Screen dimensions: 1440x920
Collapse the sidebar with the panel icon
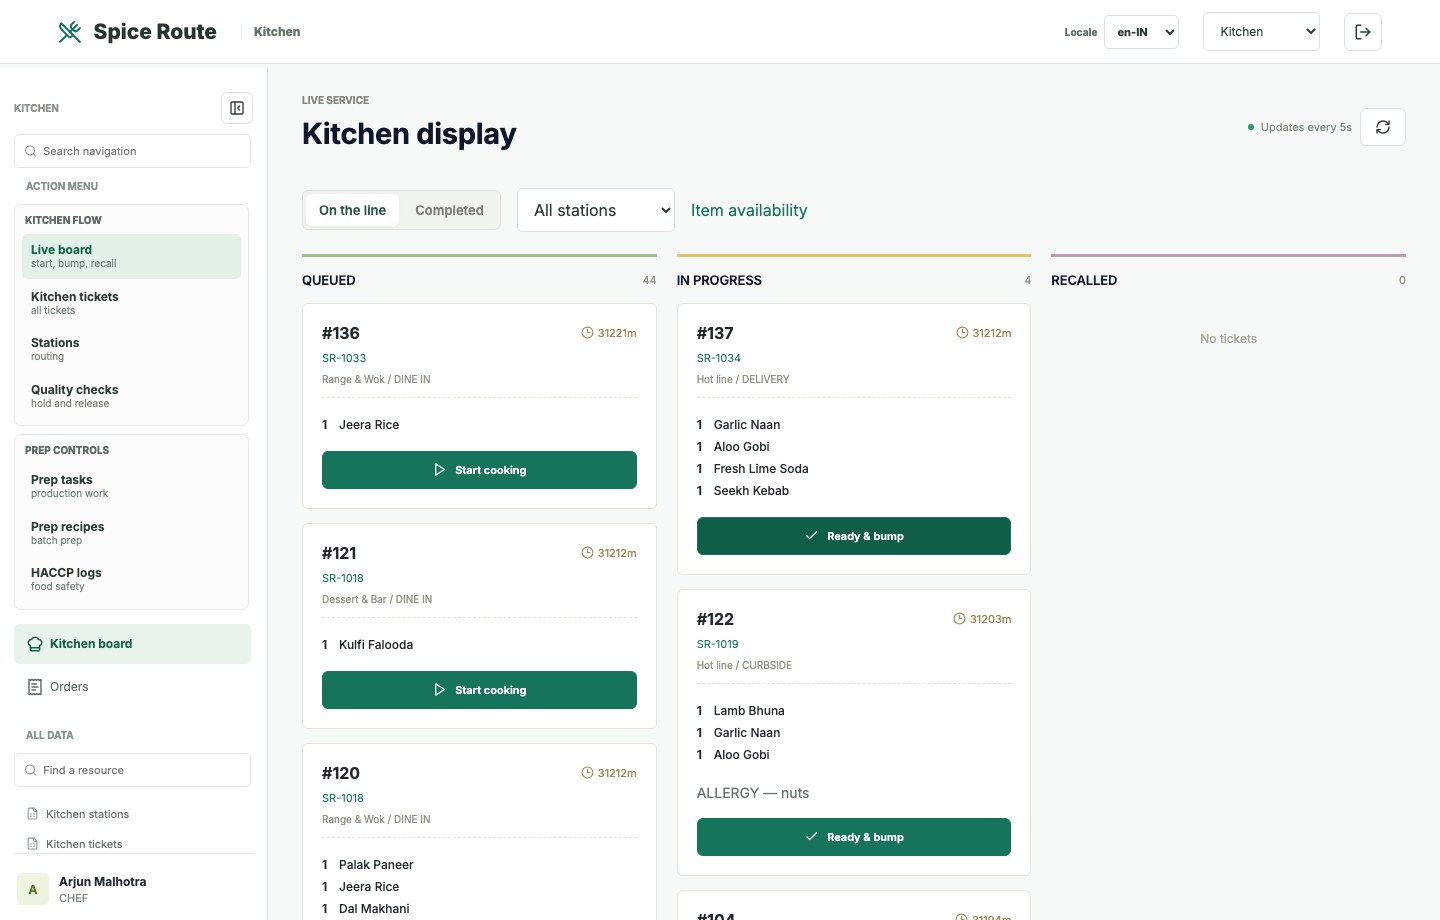(237, 108)
